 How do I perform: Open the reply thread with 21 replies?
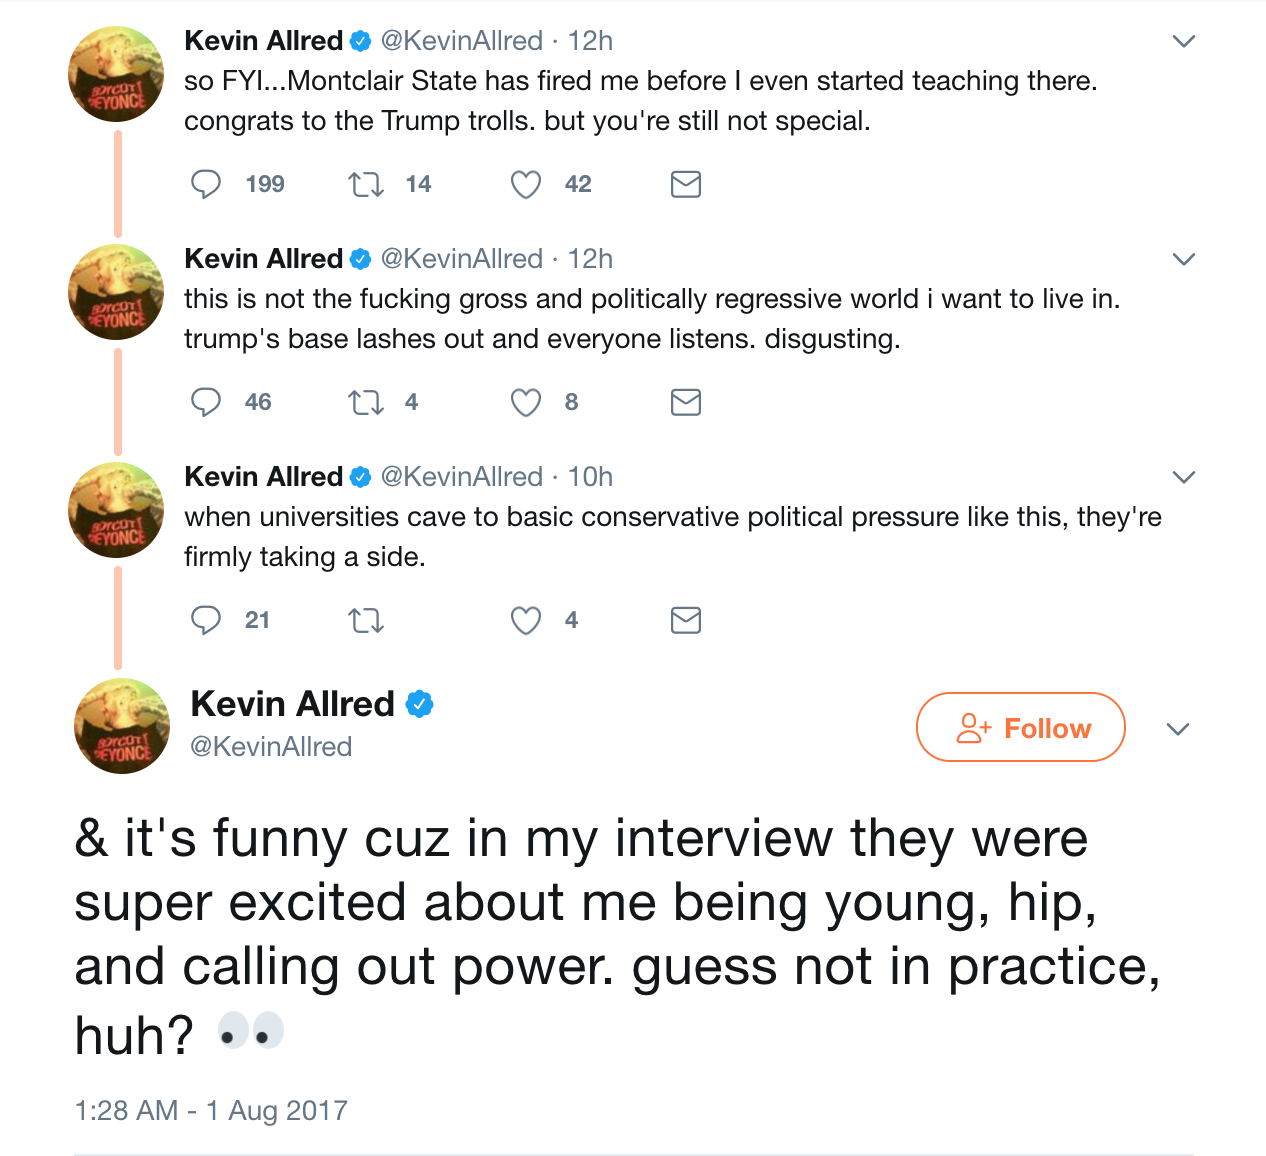[206, 620]
